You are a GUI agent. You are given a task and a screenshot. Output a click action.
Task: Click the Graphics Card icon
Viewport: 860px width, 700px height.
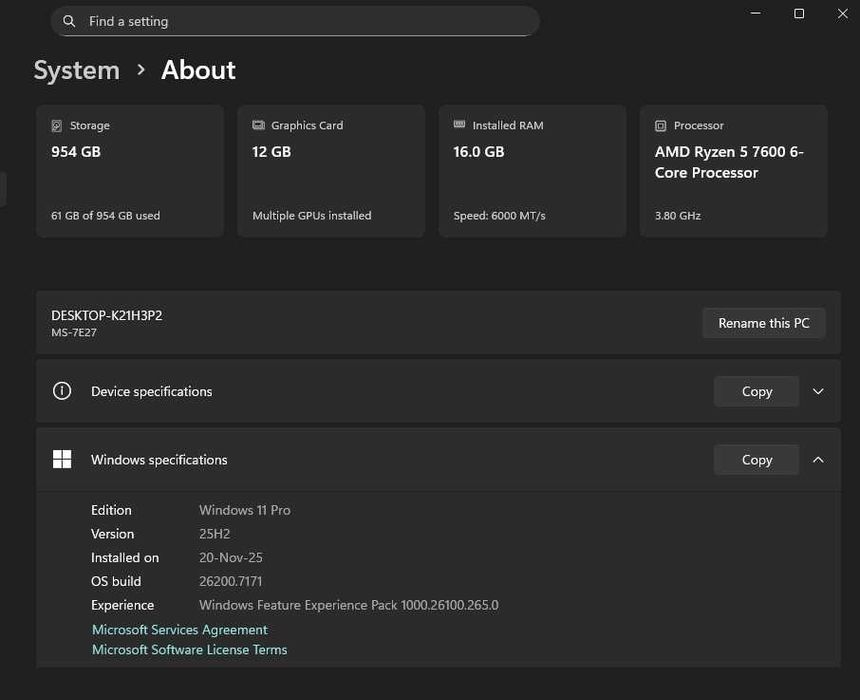pos(258,126)
